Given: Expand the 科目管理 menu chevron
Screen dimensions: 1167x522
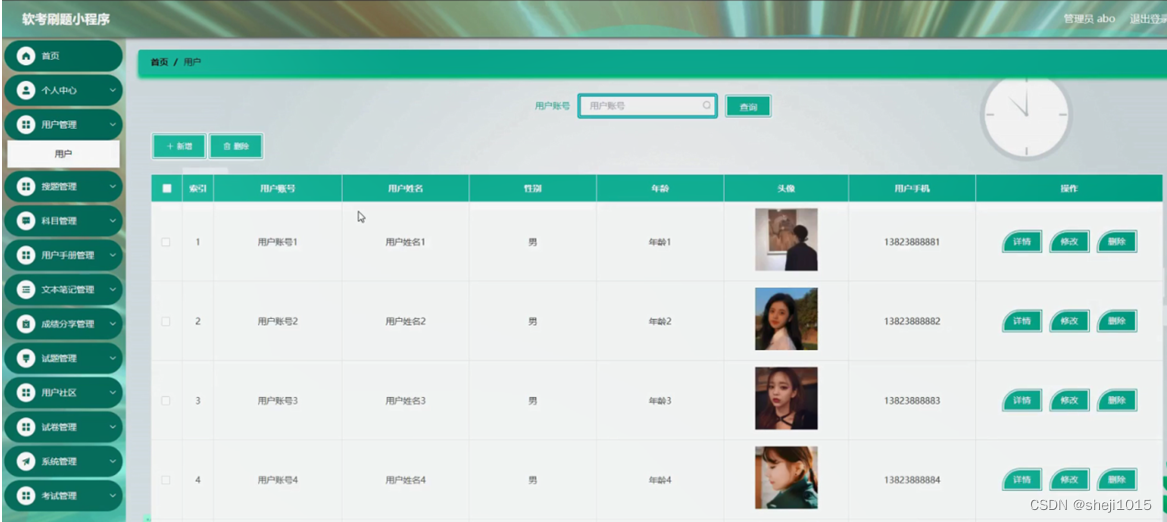Looking at the screenshot, I should click(x=112, y=220).
